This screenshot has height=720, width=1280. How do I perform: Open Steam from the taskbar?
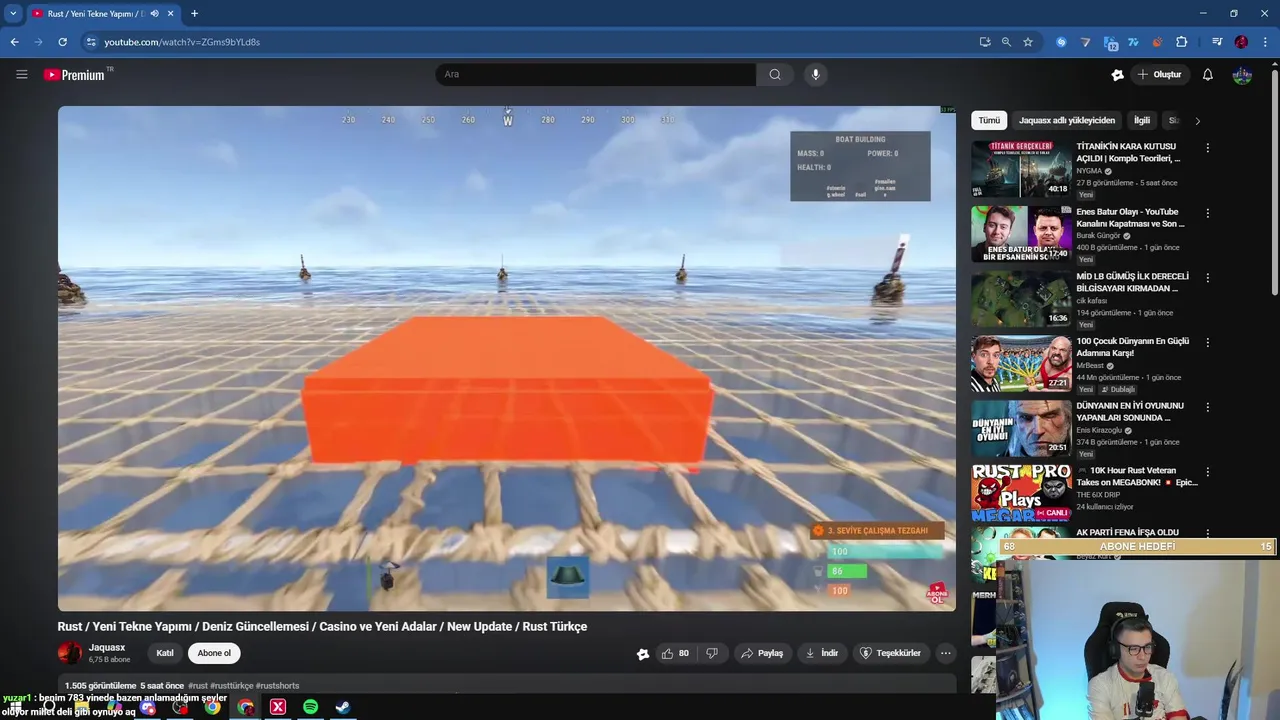(x=342, y=707)
